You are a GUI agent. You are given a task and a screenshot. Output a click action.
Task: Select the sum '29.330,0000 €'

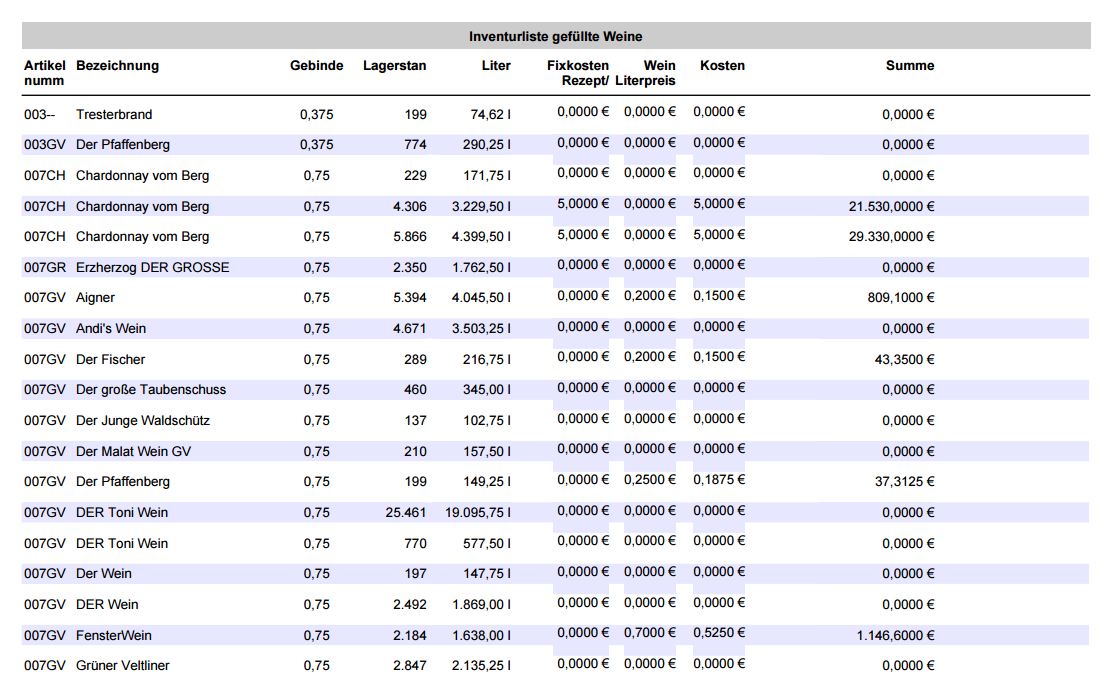892,237
